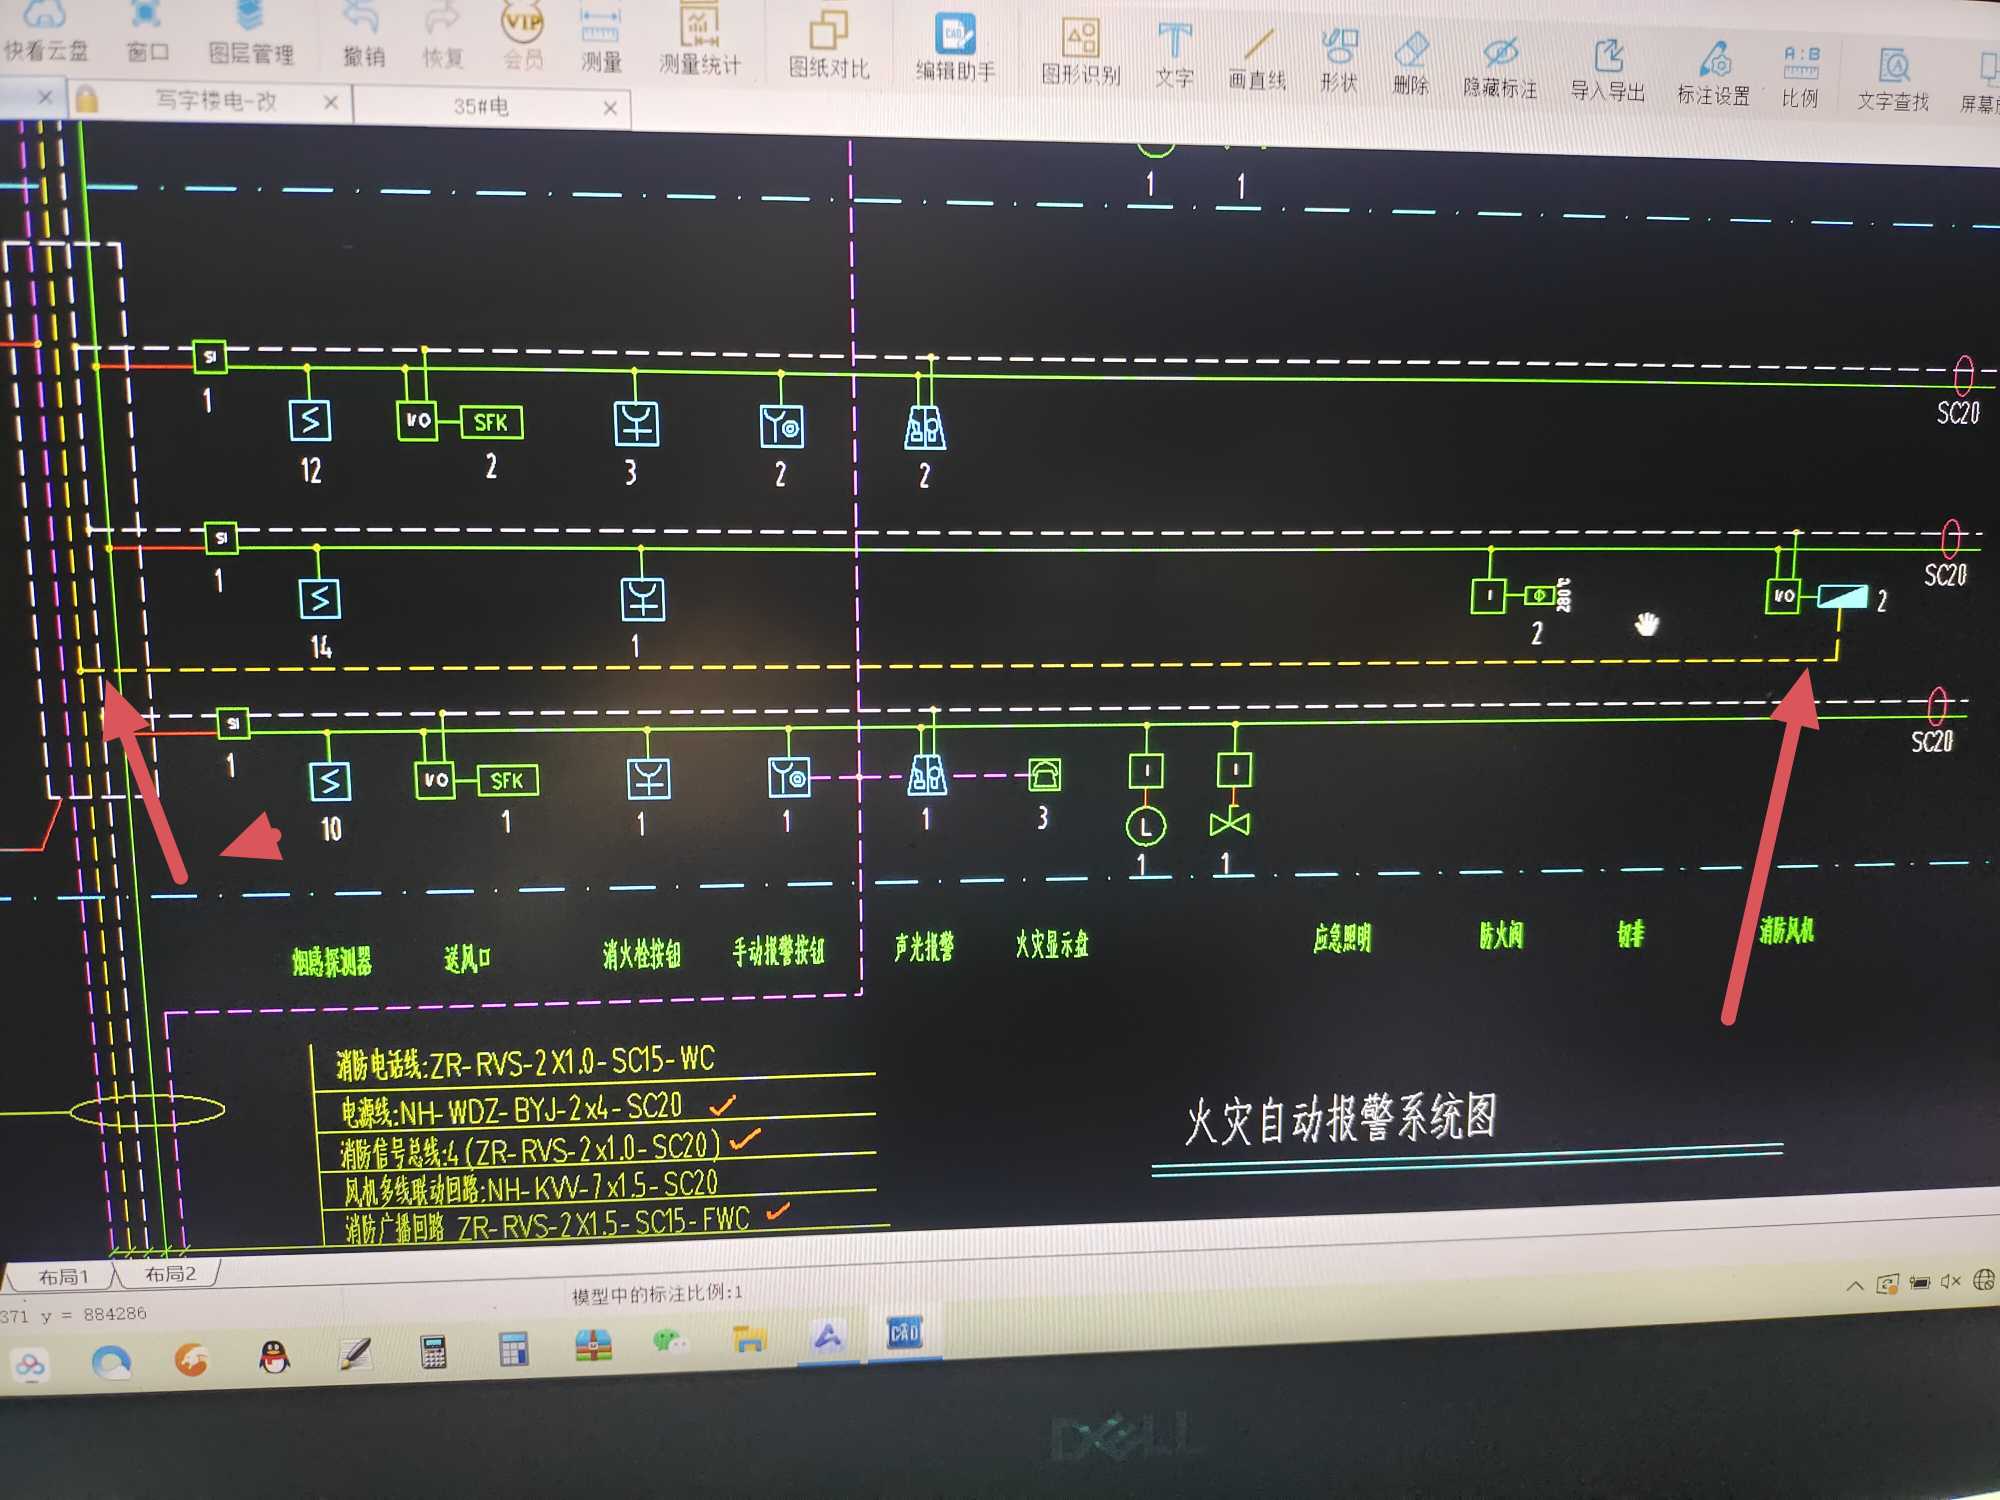Click the 火灾显示盘 legend label

(1051, 943)
